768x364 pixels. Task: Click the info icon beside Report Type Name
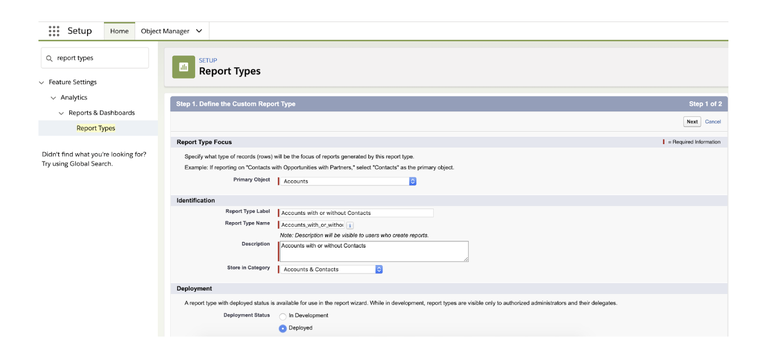[x=350, y=225]
